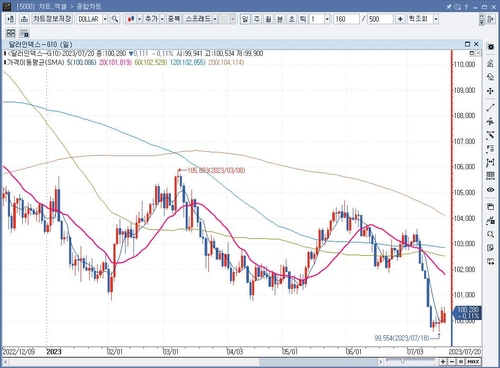Screen dimensions: 500x368
Task: Open chart settings gear icon in right sidebar
Action: tap(491, 47)
